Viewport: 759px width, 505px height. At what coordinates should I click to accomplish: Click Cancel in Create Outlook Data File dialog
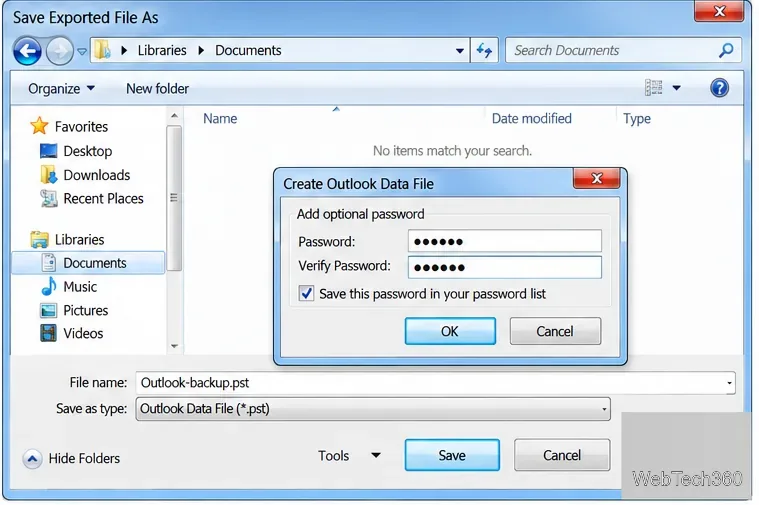tap(555, 331)
